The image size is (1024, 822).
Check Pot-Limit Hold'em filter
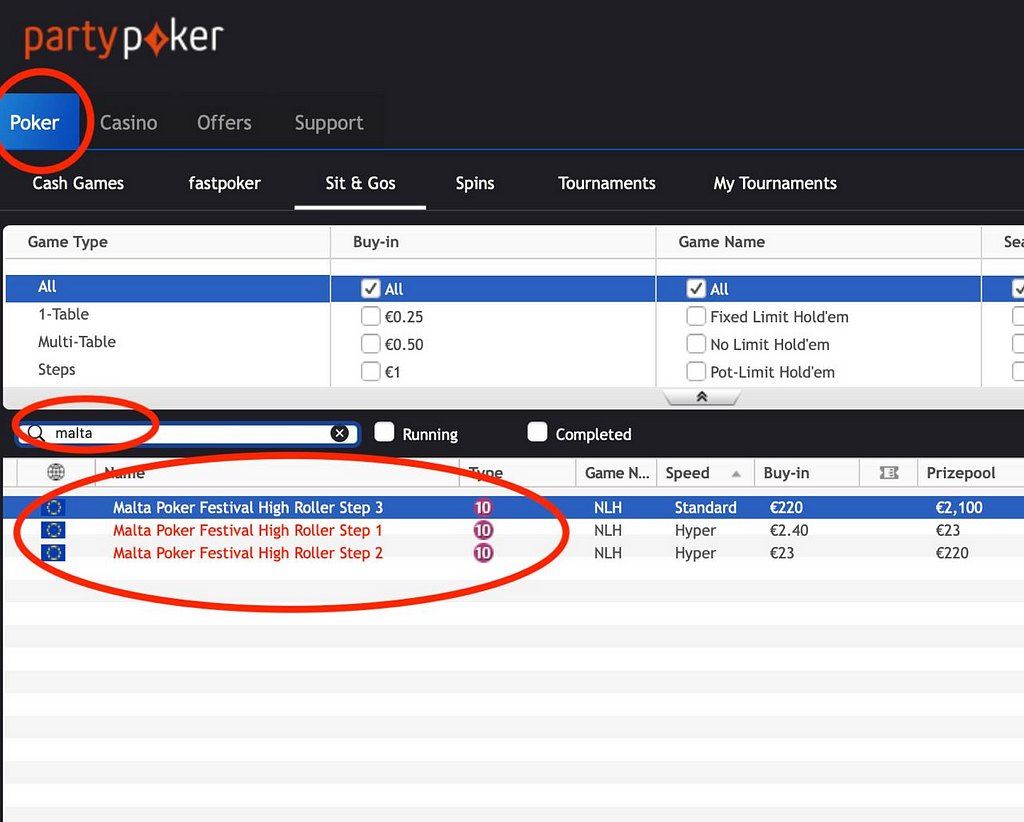tap(696, 371)
